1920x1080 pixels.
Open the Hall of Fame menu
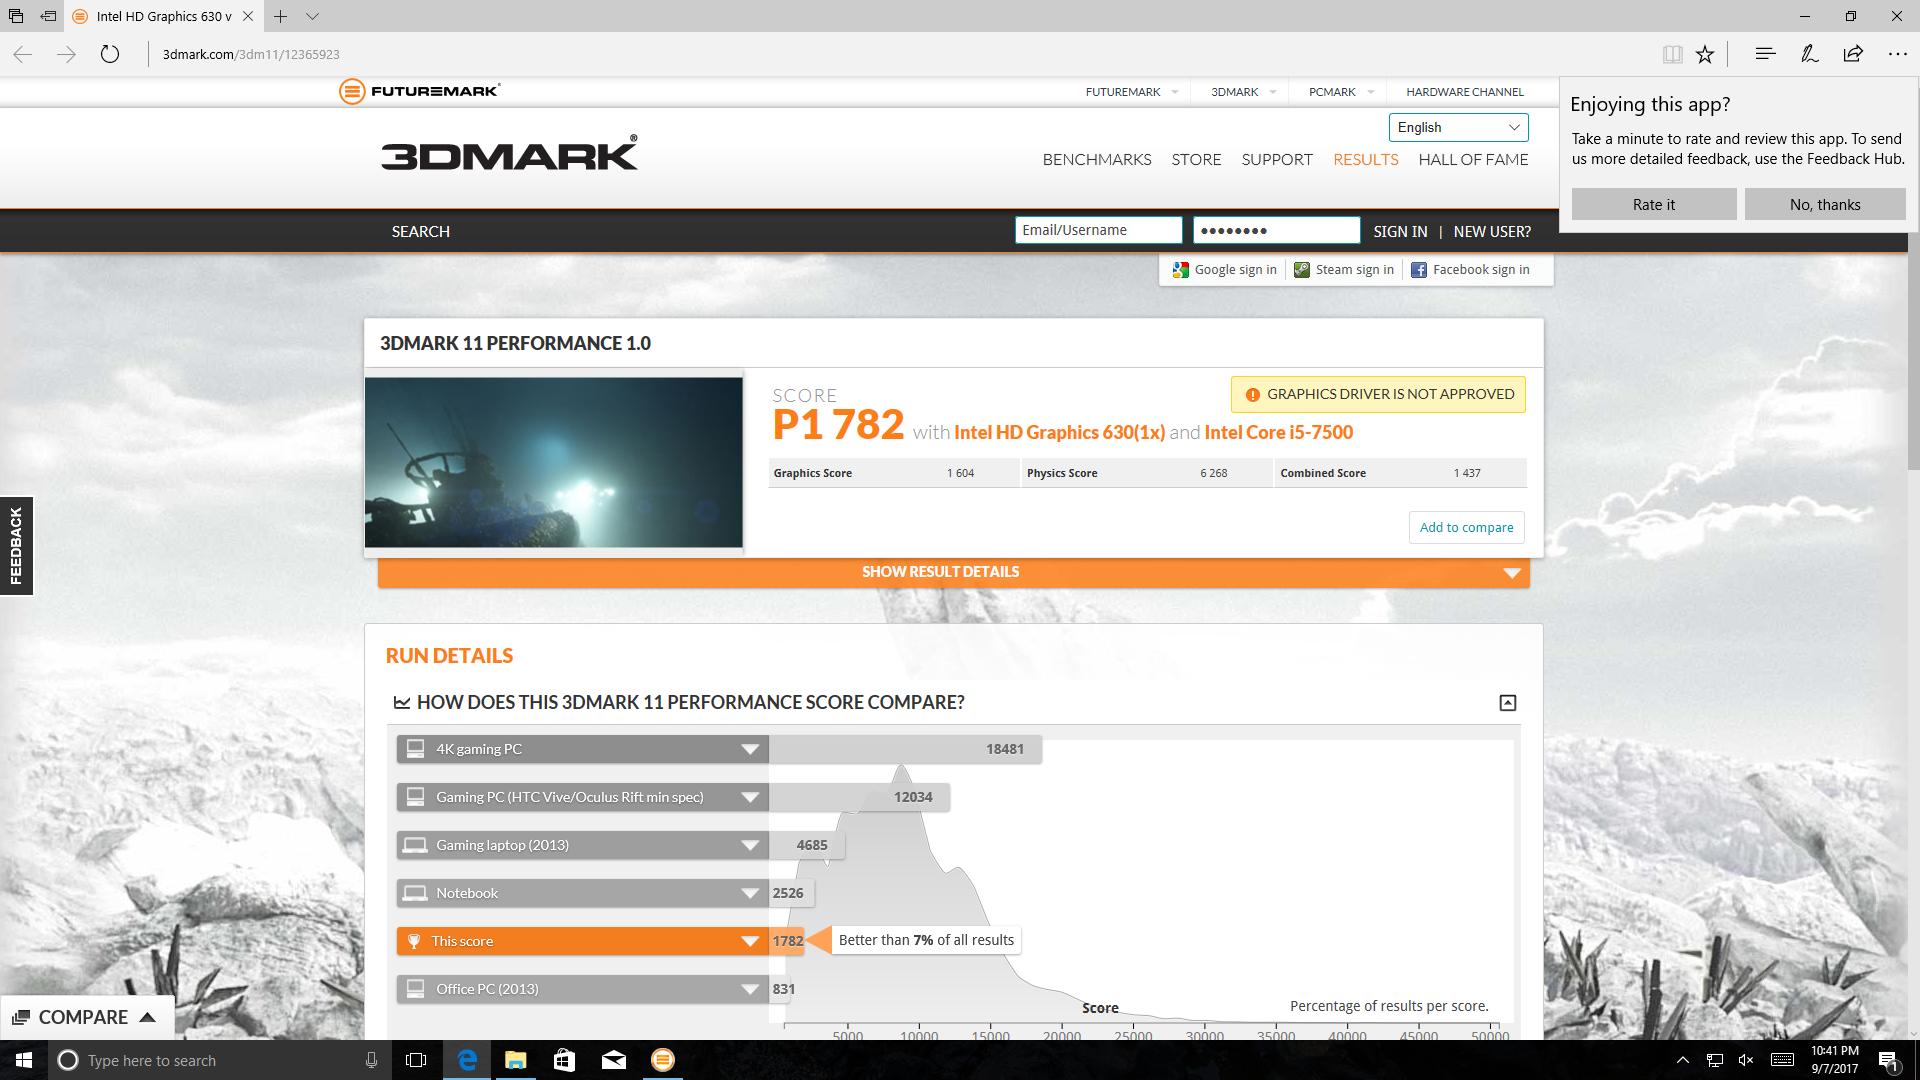tap(1473, 159)
